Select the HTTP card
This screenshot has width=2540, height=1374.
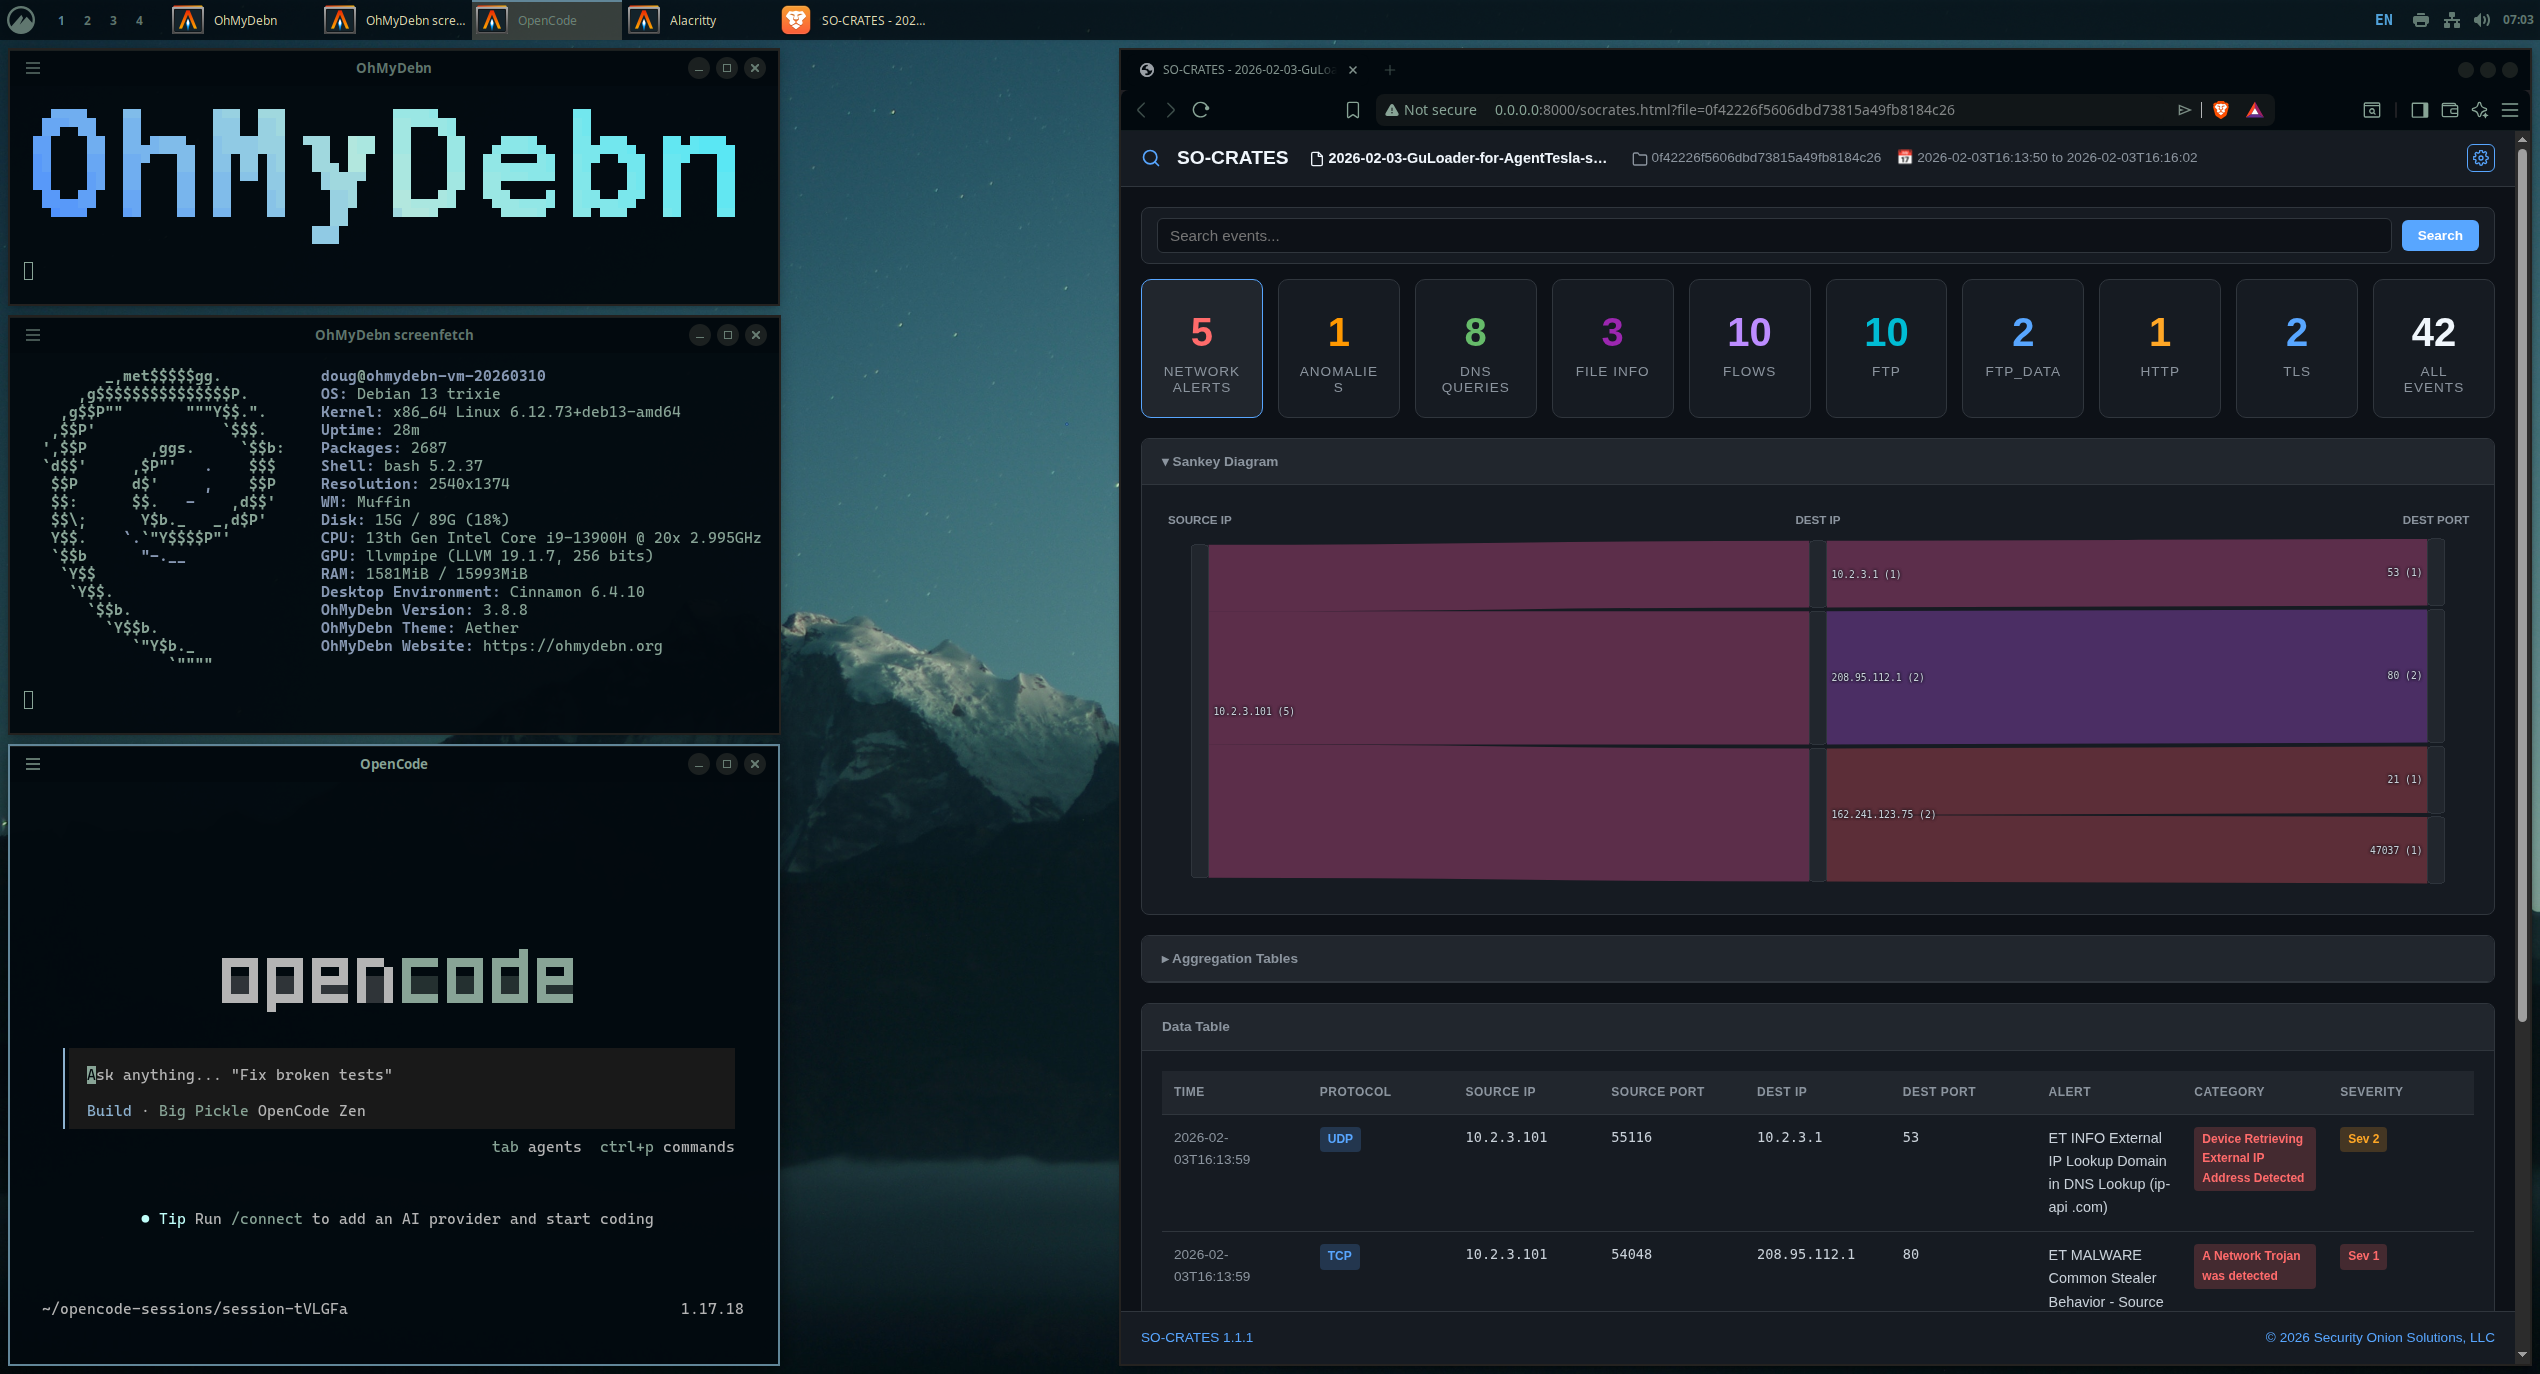[x=2160, y=348]
